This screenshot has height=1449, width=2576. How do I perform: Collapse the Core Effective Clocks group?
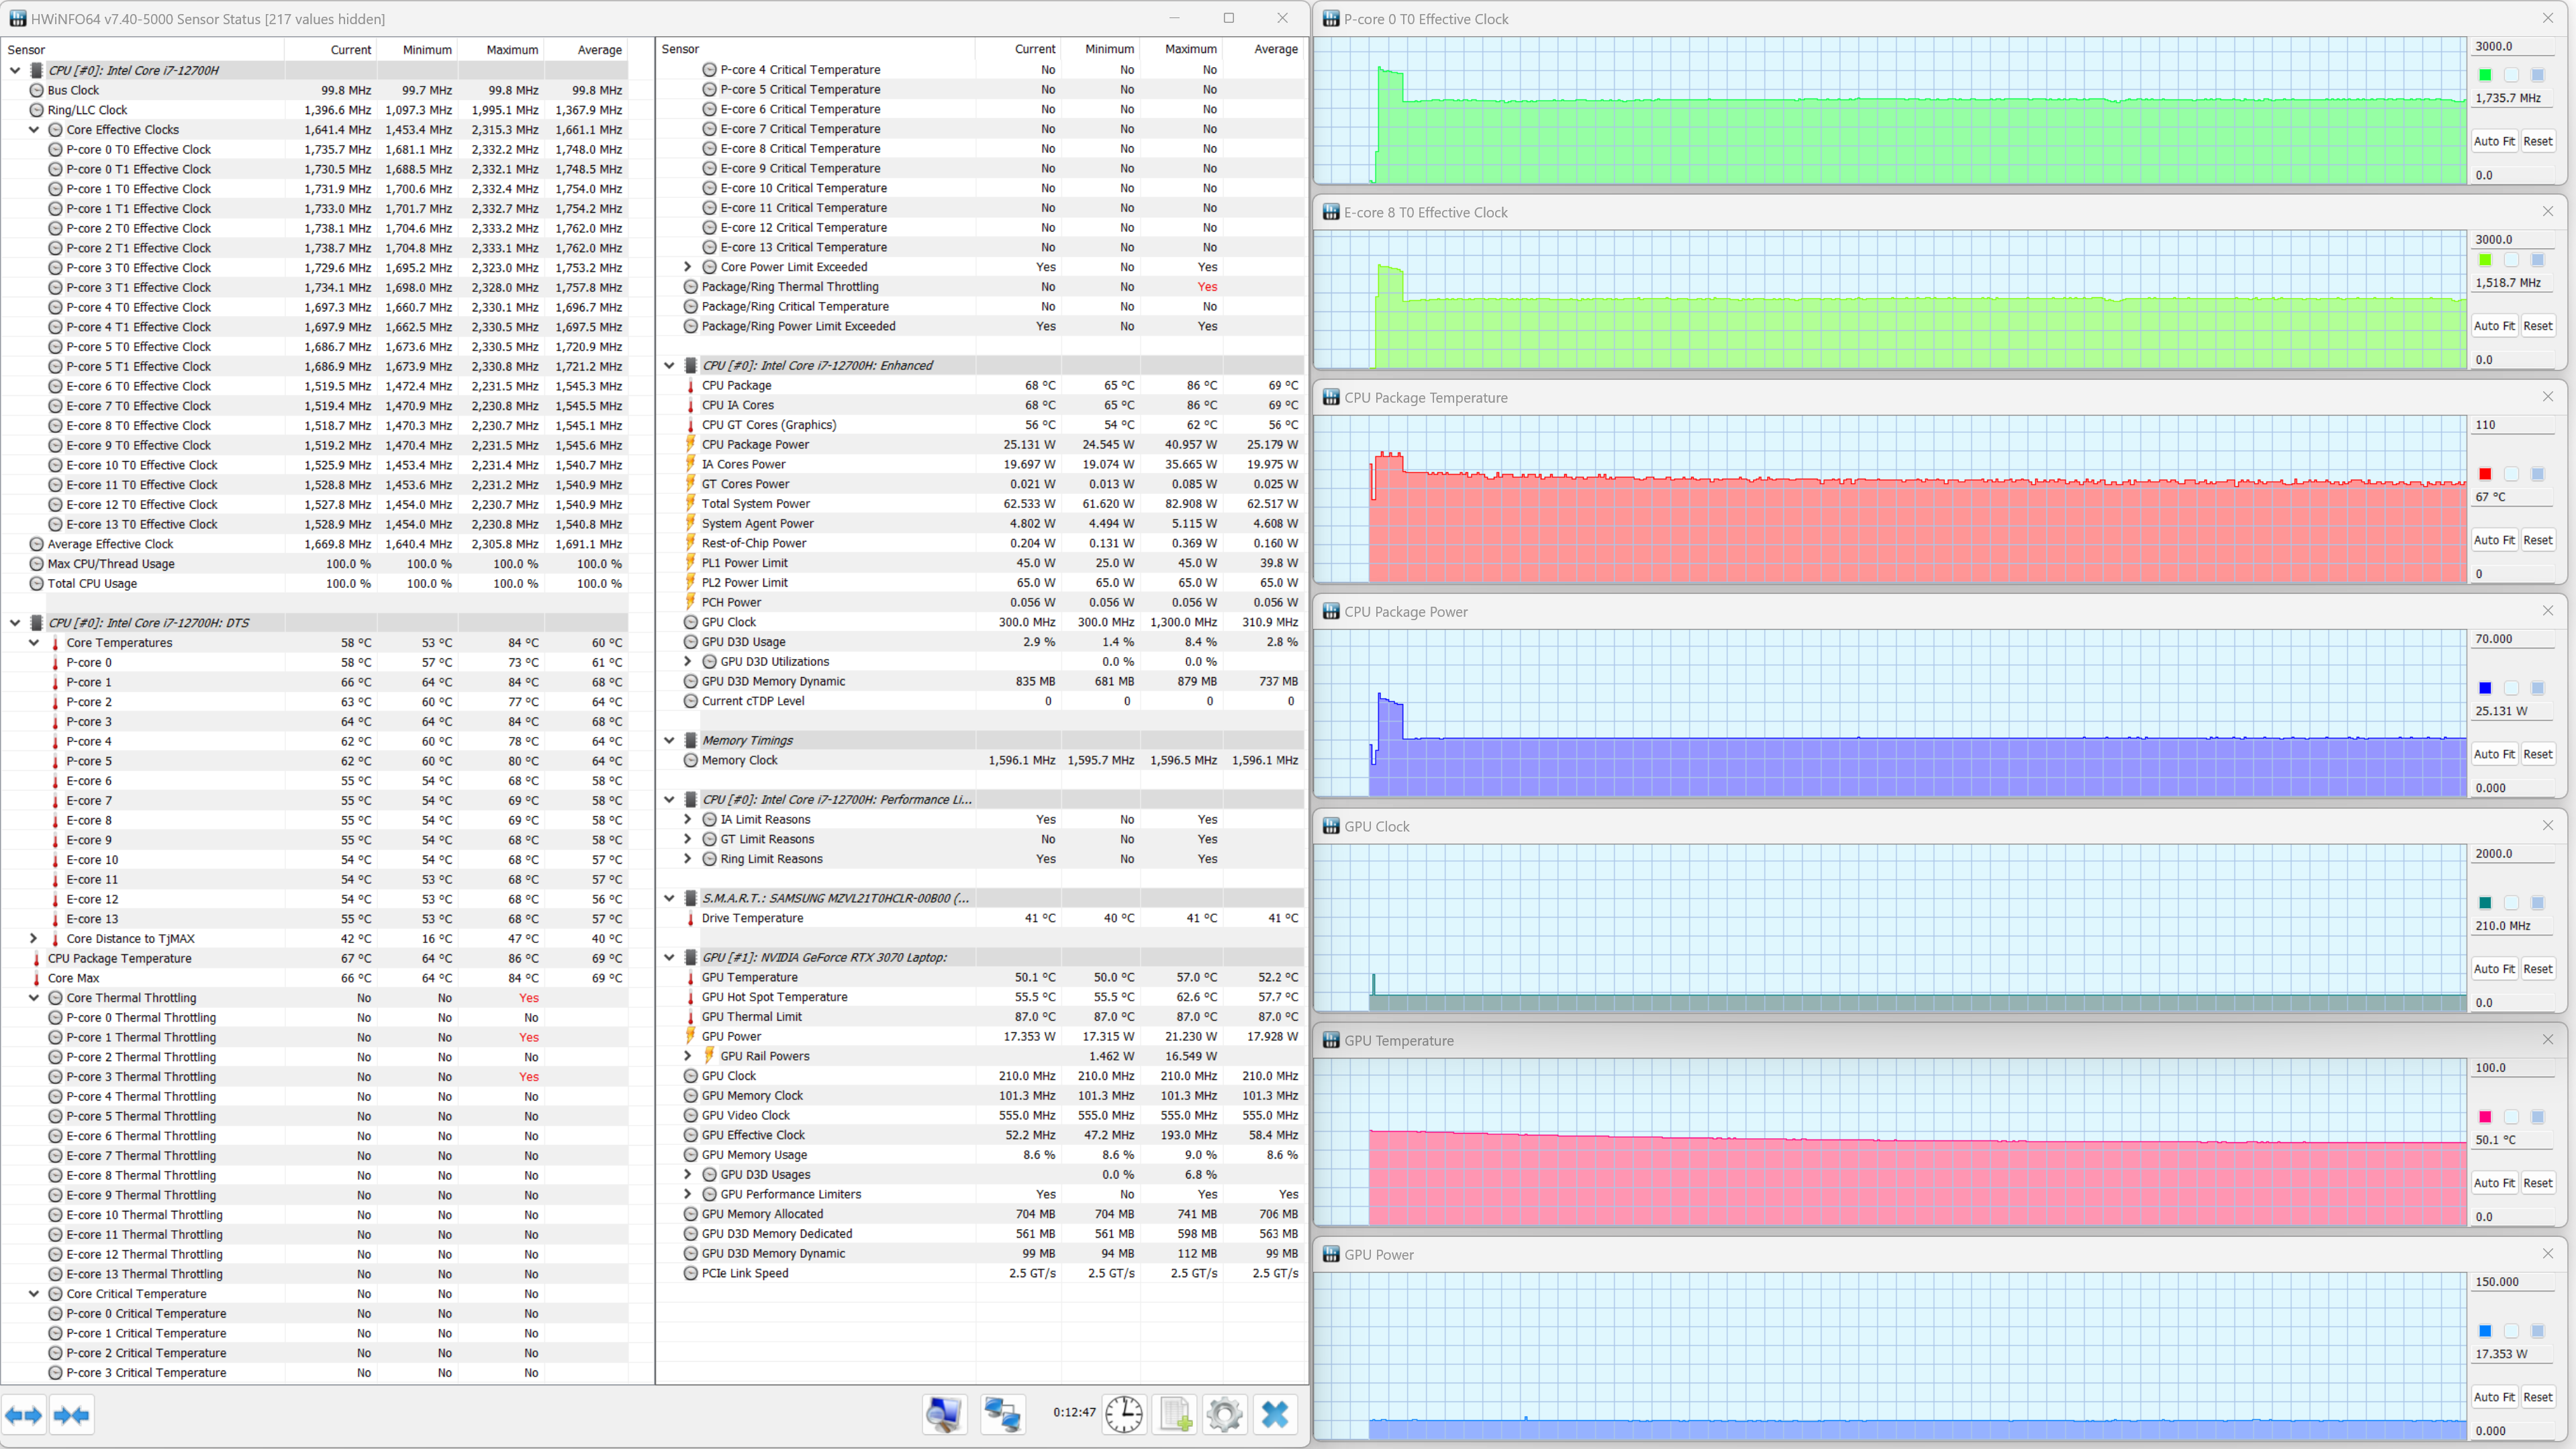point(34,130)
